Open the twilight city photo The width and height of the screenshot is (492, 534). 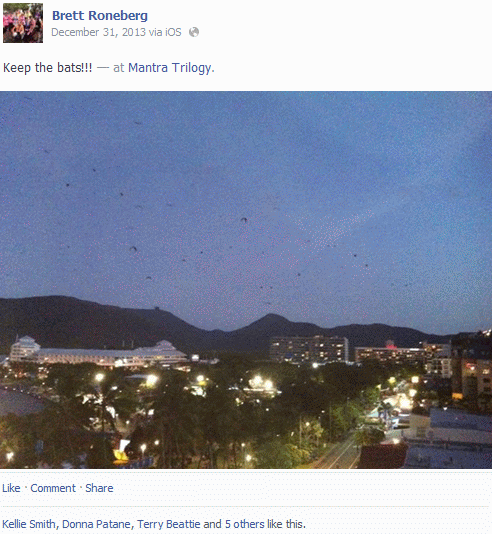246,280
